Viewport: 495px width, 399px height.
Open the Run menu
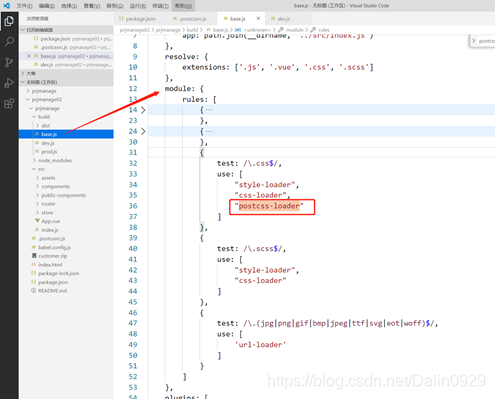click(138, 6)
